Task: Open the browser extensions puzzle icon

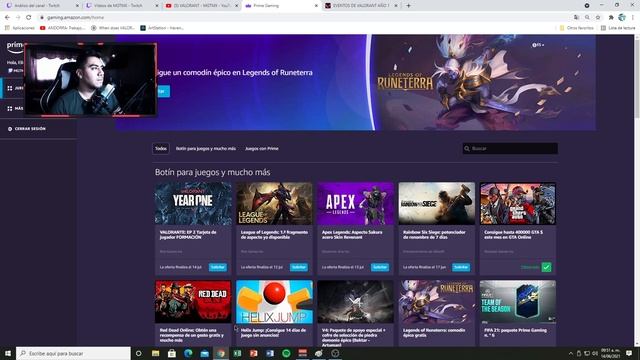Action: point(611,18)
